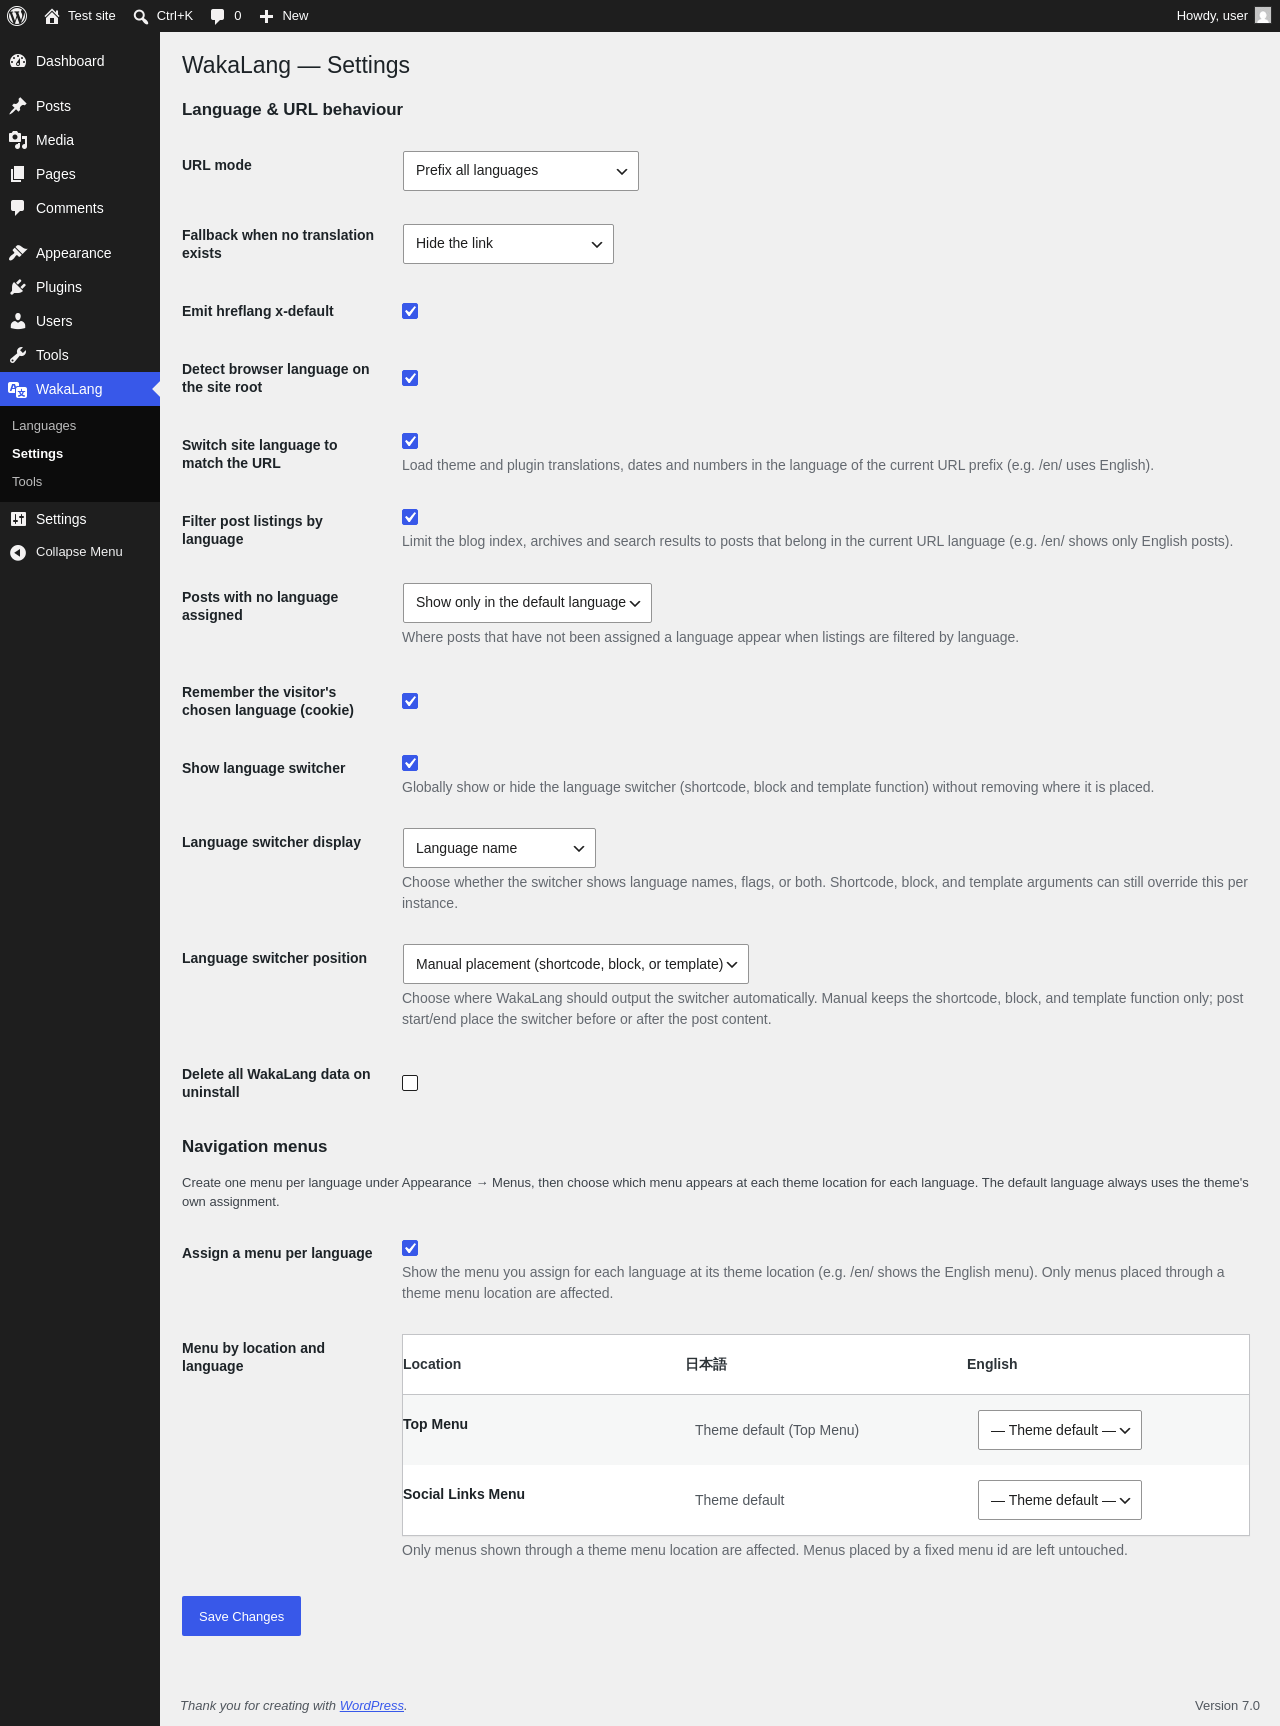This screenshot has width=1280, height=1726.
Task: Click the Tools wrench icon
Action: (18, 355)
